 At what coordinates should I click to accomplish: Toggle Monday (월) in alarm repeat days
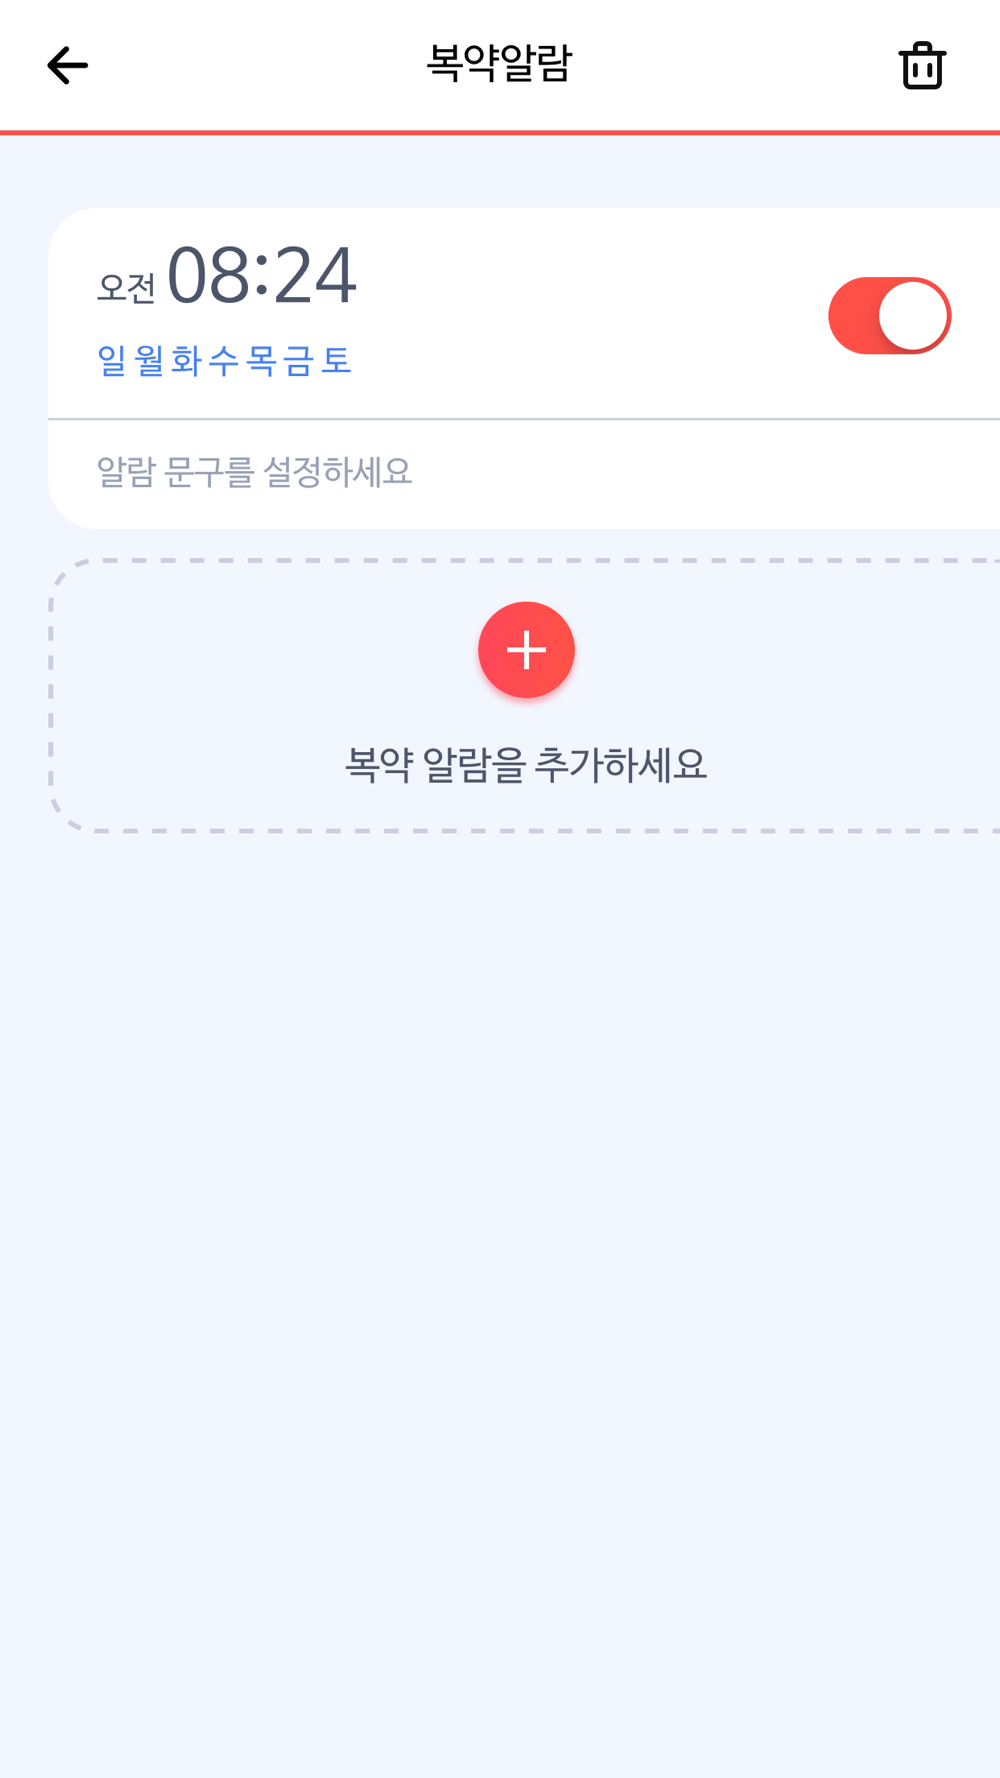(149, 360)
